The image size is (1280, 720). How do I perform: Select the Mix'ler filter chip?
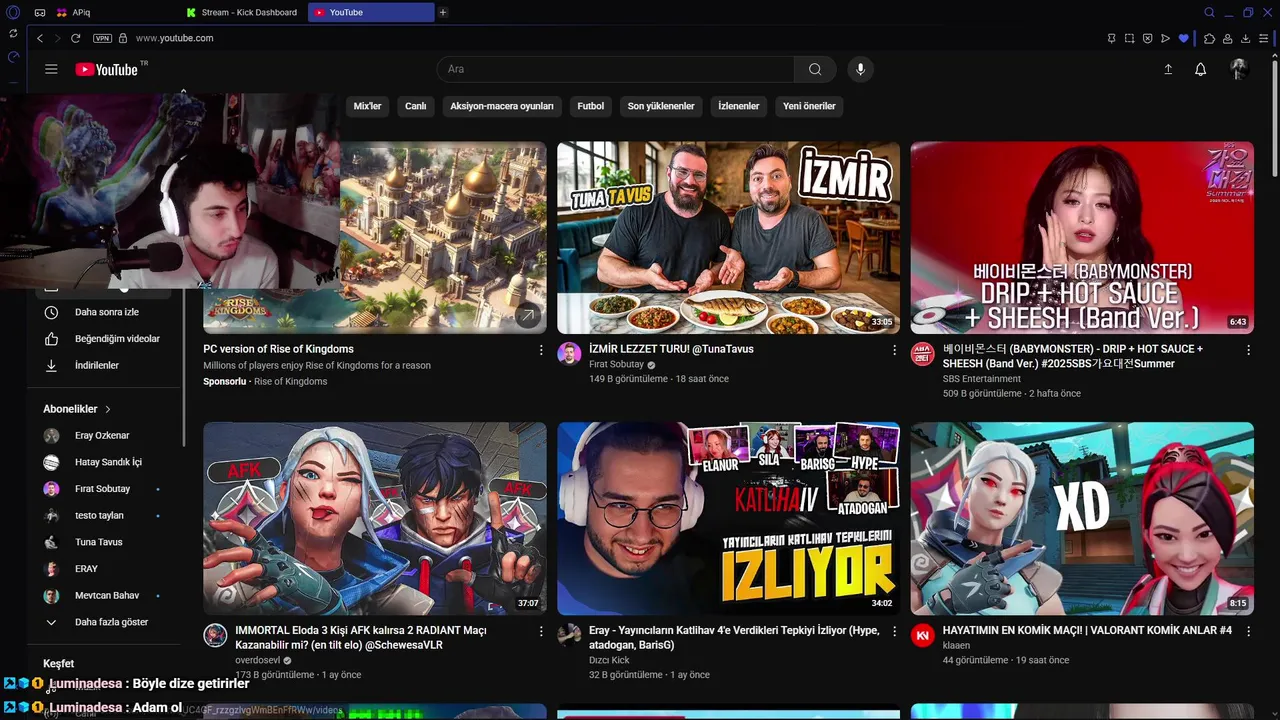point(367,106)
